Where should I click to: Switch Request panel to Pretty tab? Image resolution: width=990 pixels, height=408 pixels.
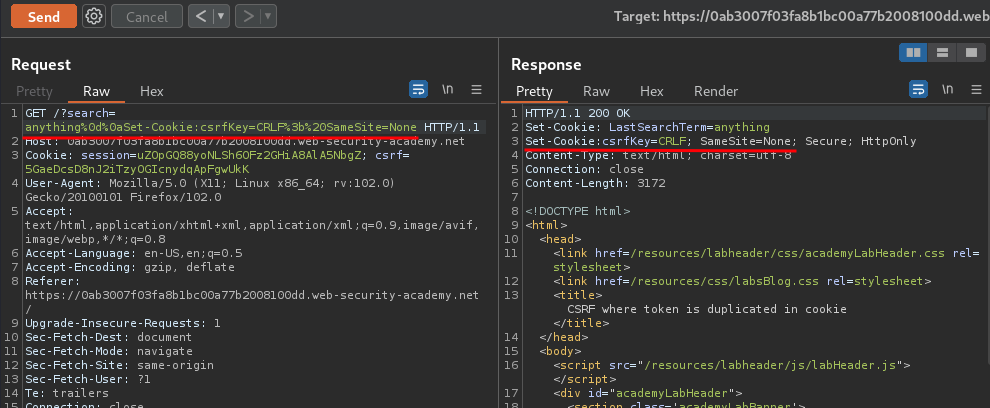point(34,92)
